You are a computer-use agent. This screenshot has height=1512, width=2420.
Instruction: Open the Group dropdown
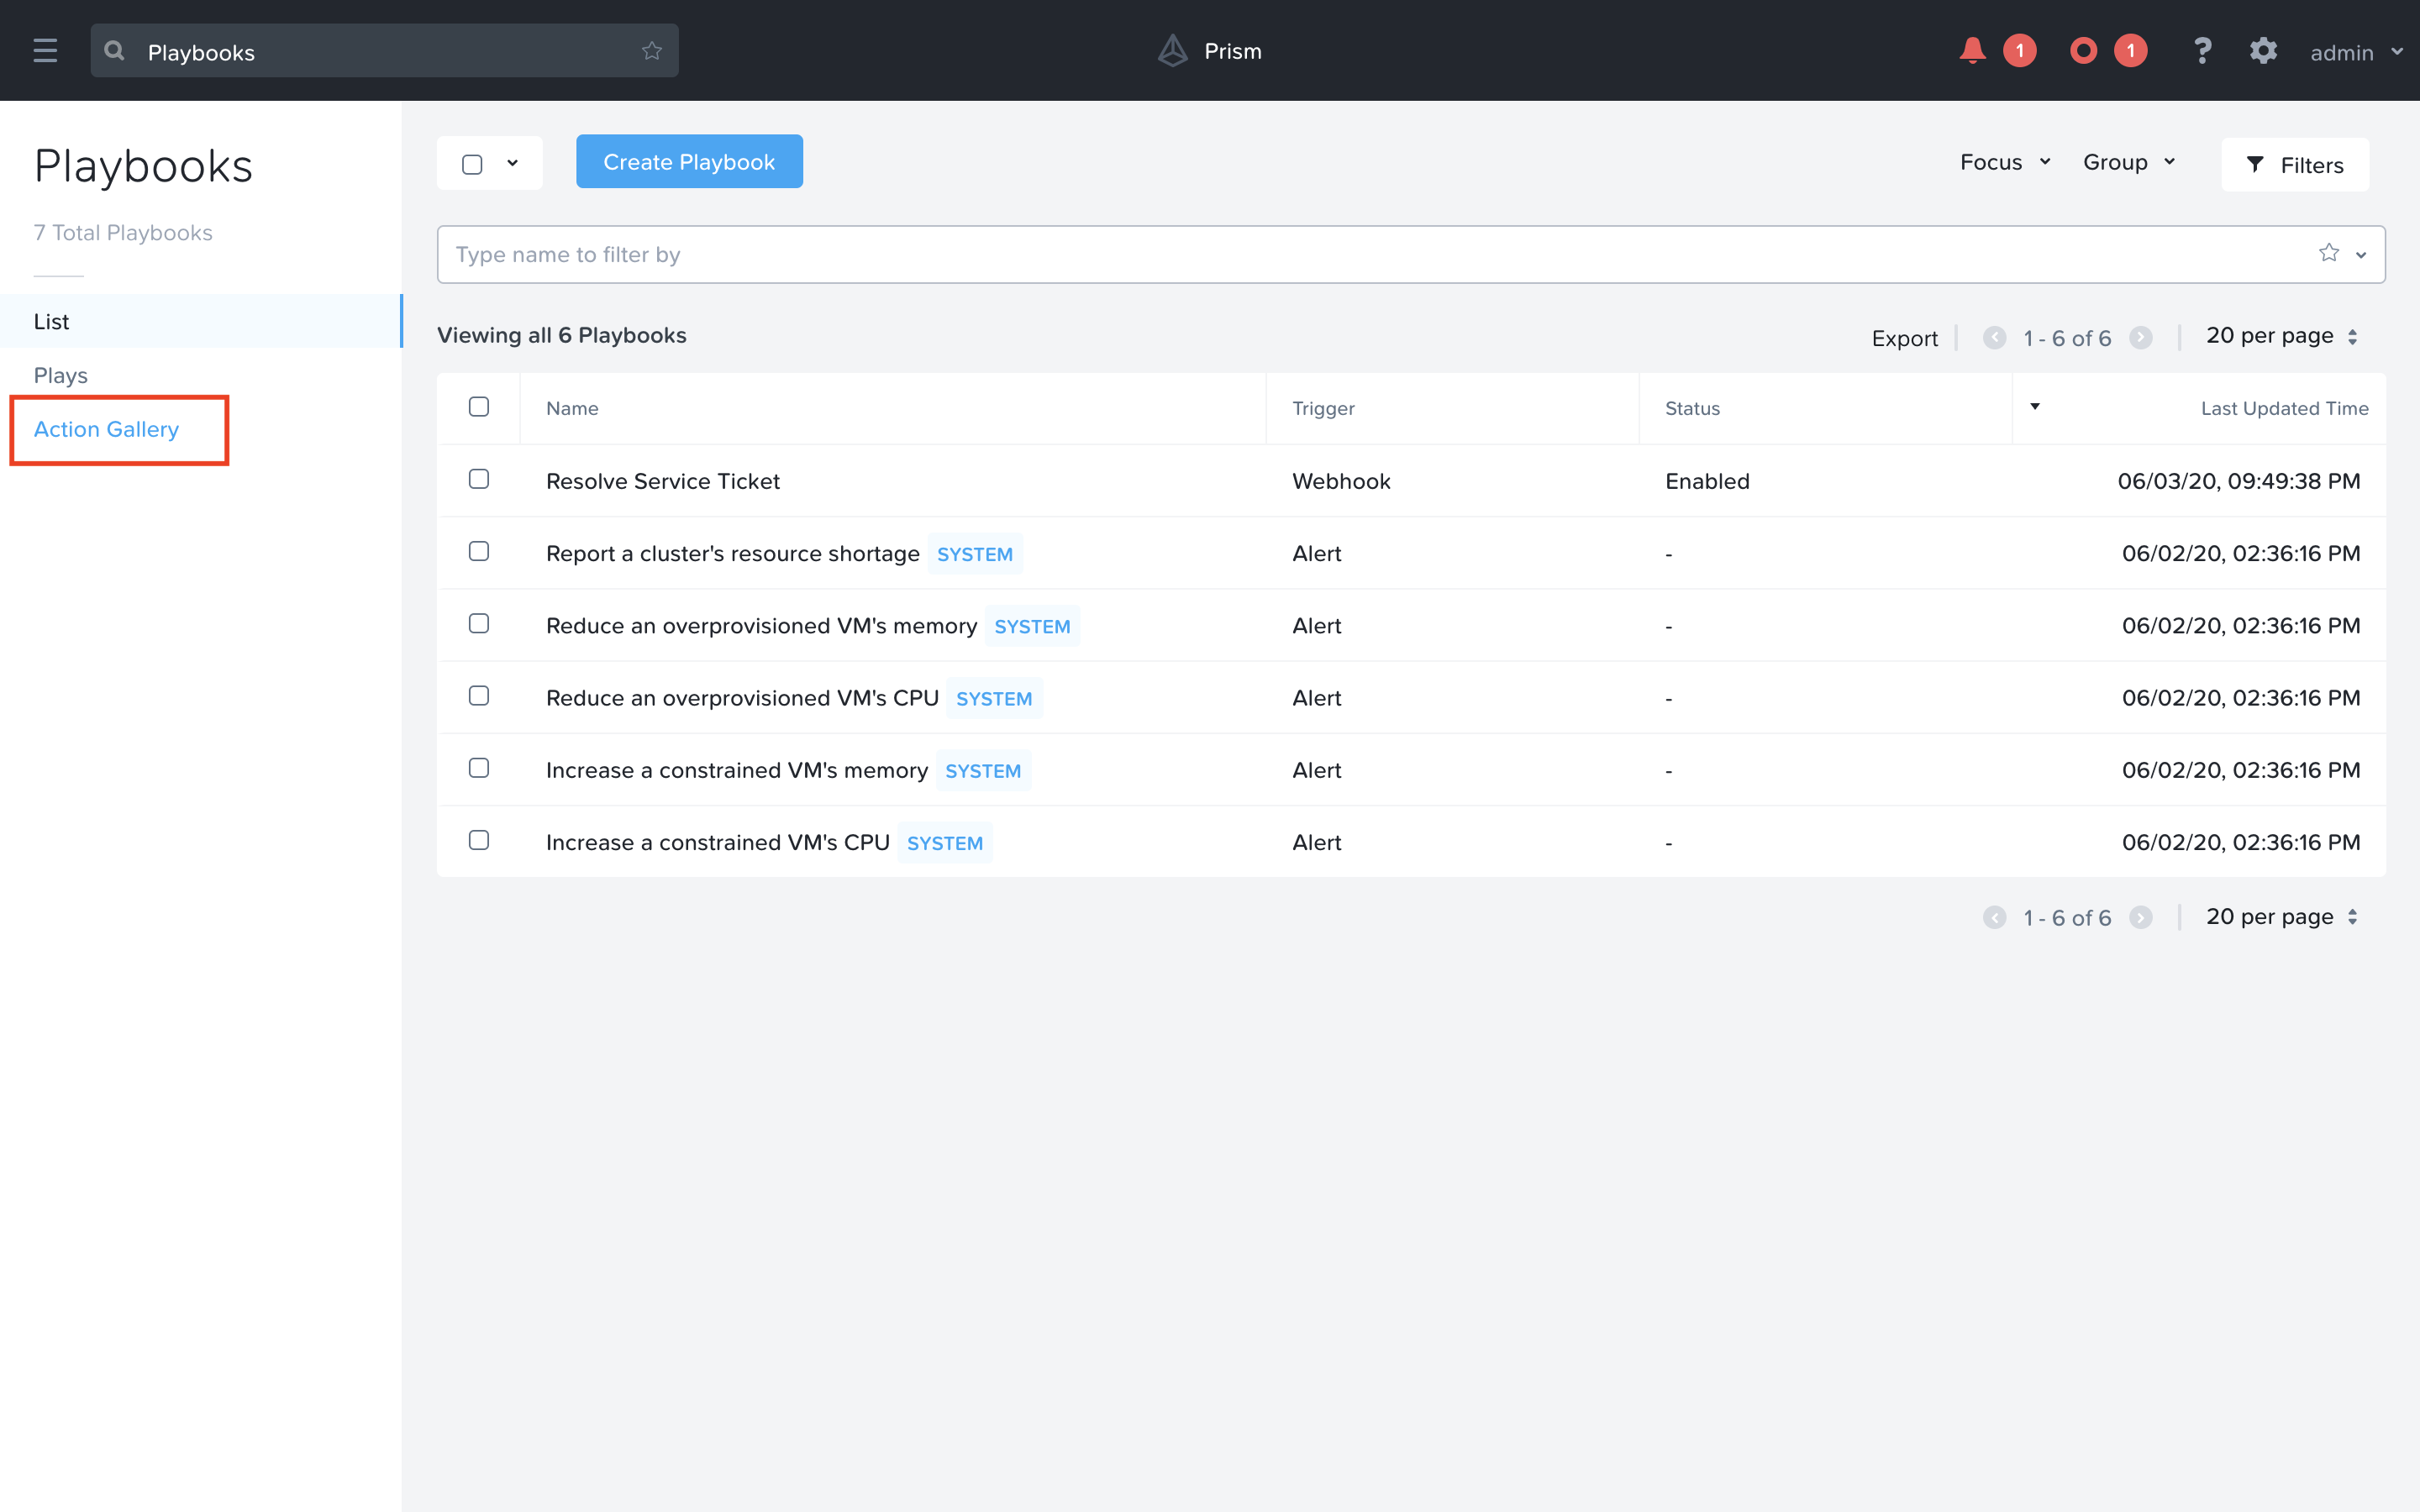[x=2129, y=162]
